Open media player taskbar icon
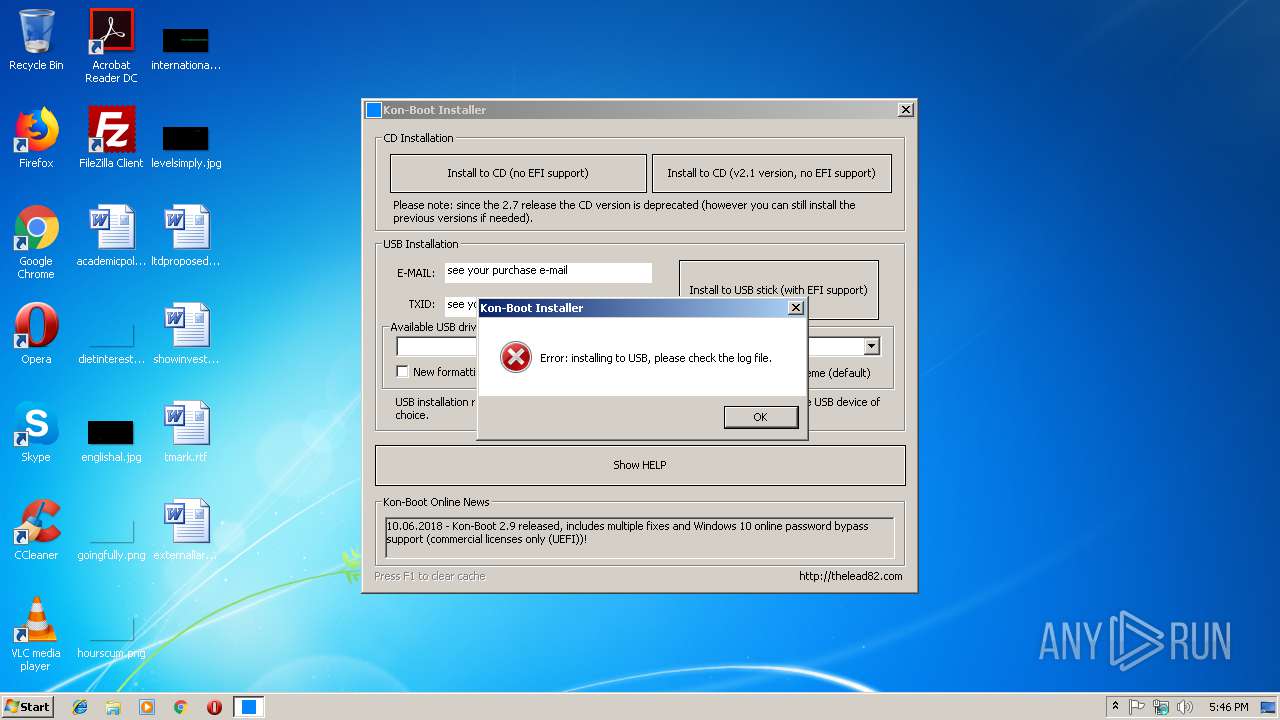 [x=147, y=707]
